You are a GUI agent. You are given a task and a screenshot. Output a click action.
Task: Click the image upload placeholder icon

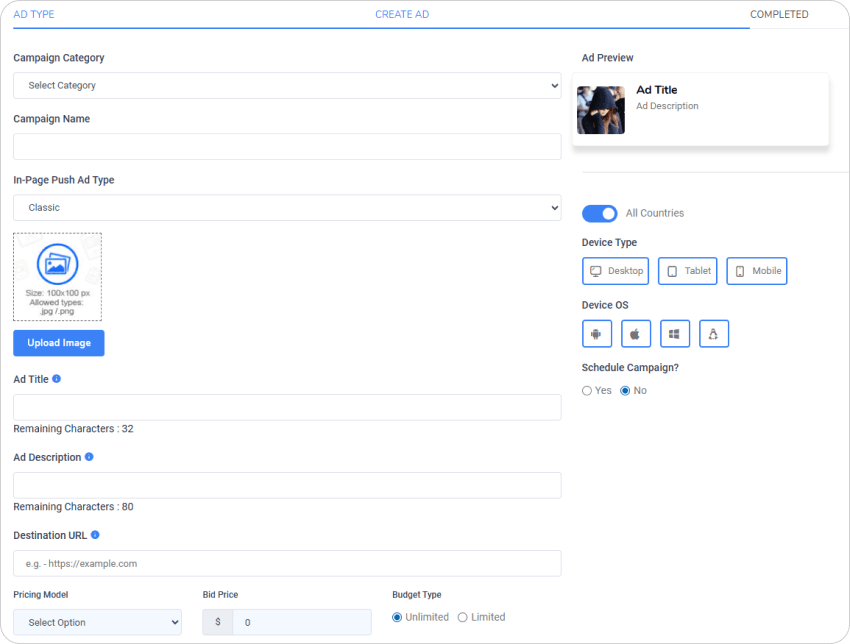point(57,265)
